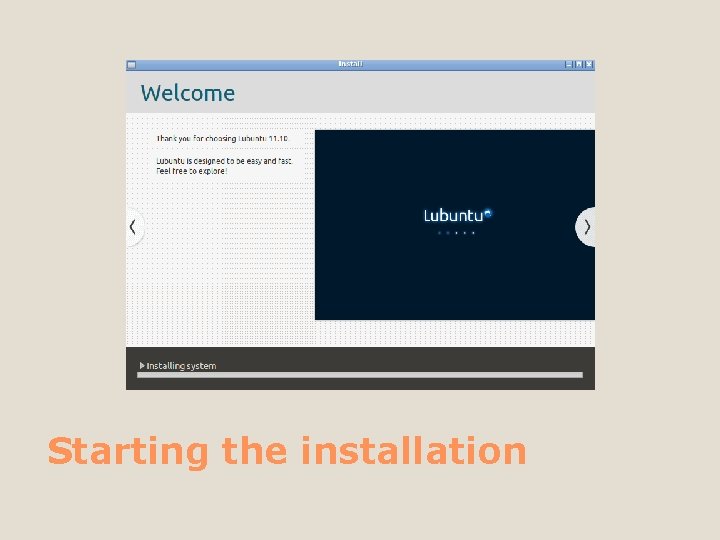Go to the next slideshow slide
The image size is (720, 540).
586,227
